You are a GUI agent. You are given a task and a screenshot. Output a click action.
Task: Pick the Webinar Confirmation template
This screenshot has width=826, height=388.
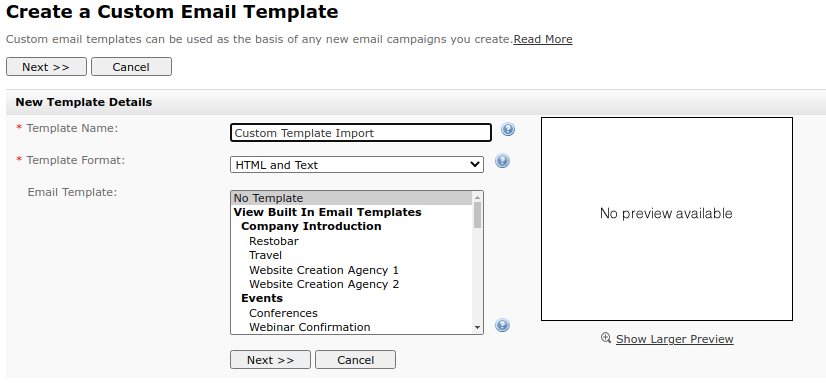pyautogui.click(x=309, y=327)
